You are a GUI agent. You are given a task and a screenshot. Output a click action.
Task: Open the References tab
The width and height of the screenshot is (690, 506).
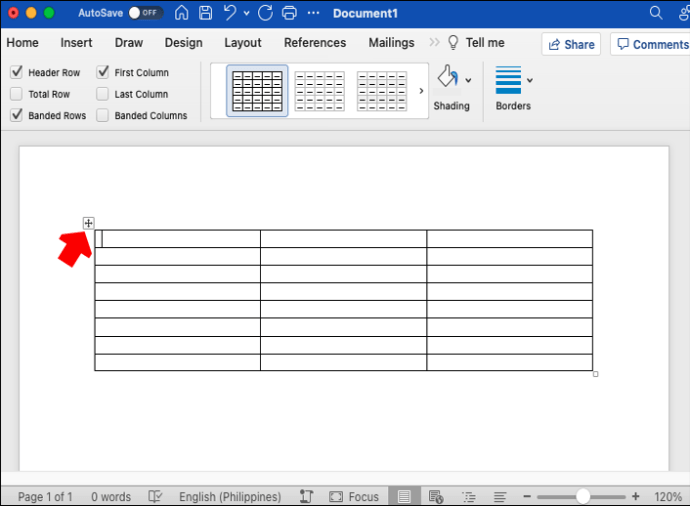pos(315,43)
